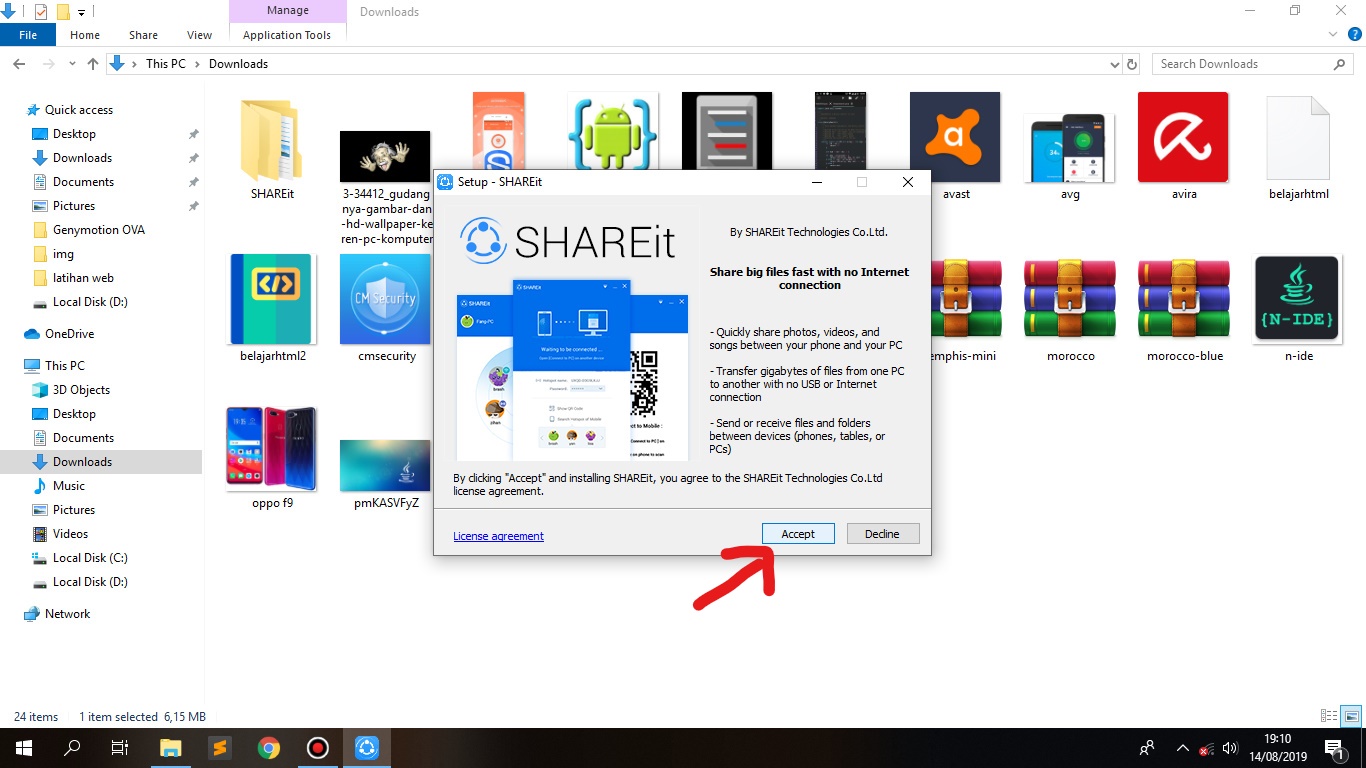Screen dimensions: 1366x768
Task: Select the pmKASVFyZ image thumbnail
Action: [385, 465]
